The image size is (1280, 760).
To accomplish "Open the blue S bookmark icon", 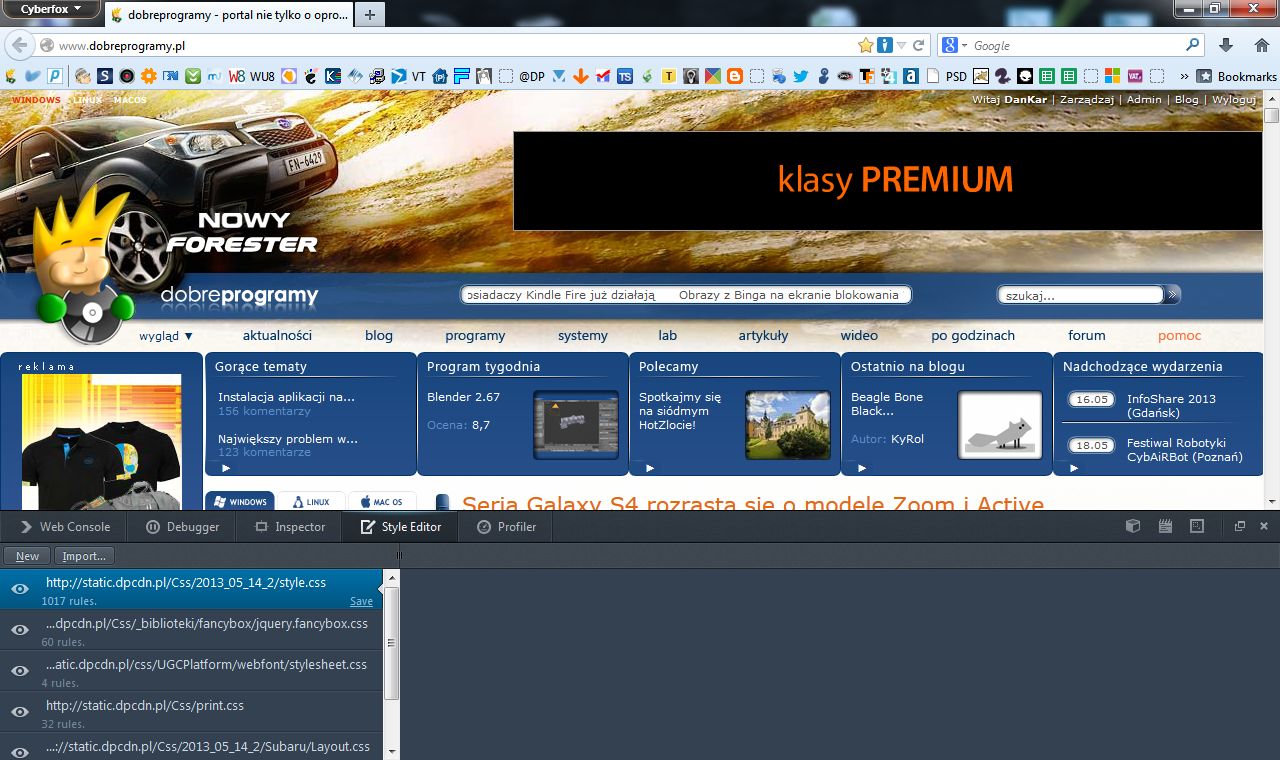I will [105, 76].
